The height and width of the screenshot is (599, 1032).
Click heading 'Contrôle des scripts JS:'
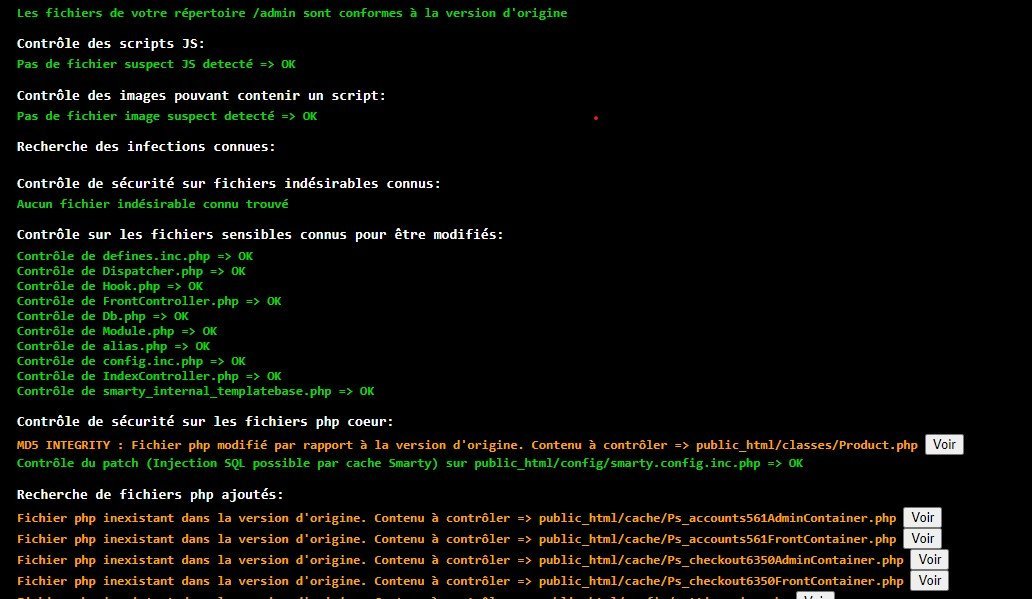111,43
